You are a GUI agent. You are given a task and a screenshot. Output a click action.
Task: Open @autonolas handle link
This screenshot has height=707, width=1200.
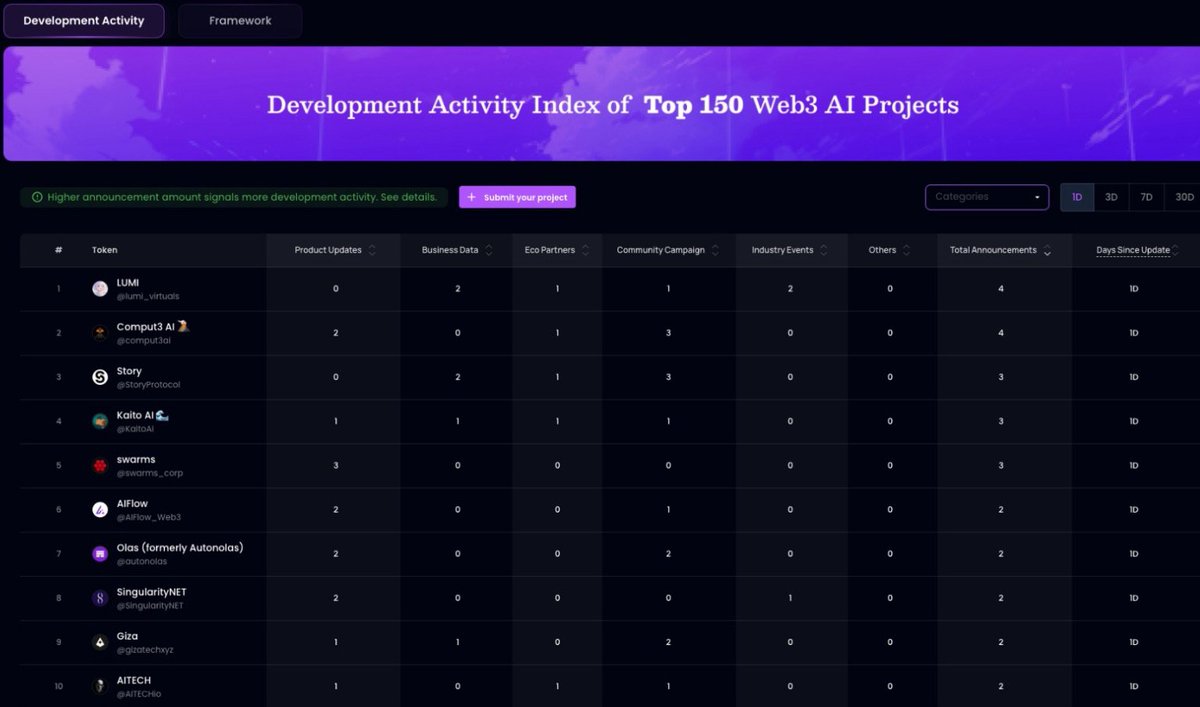pos(142,562)
